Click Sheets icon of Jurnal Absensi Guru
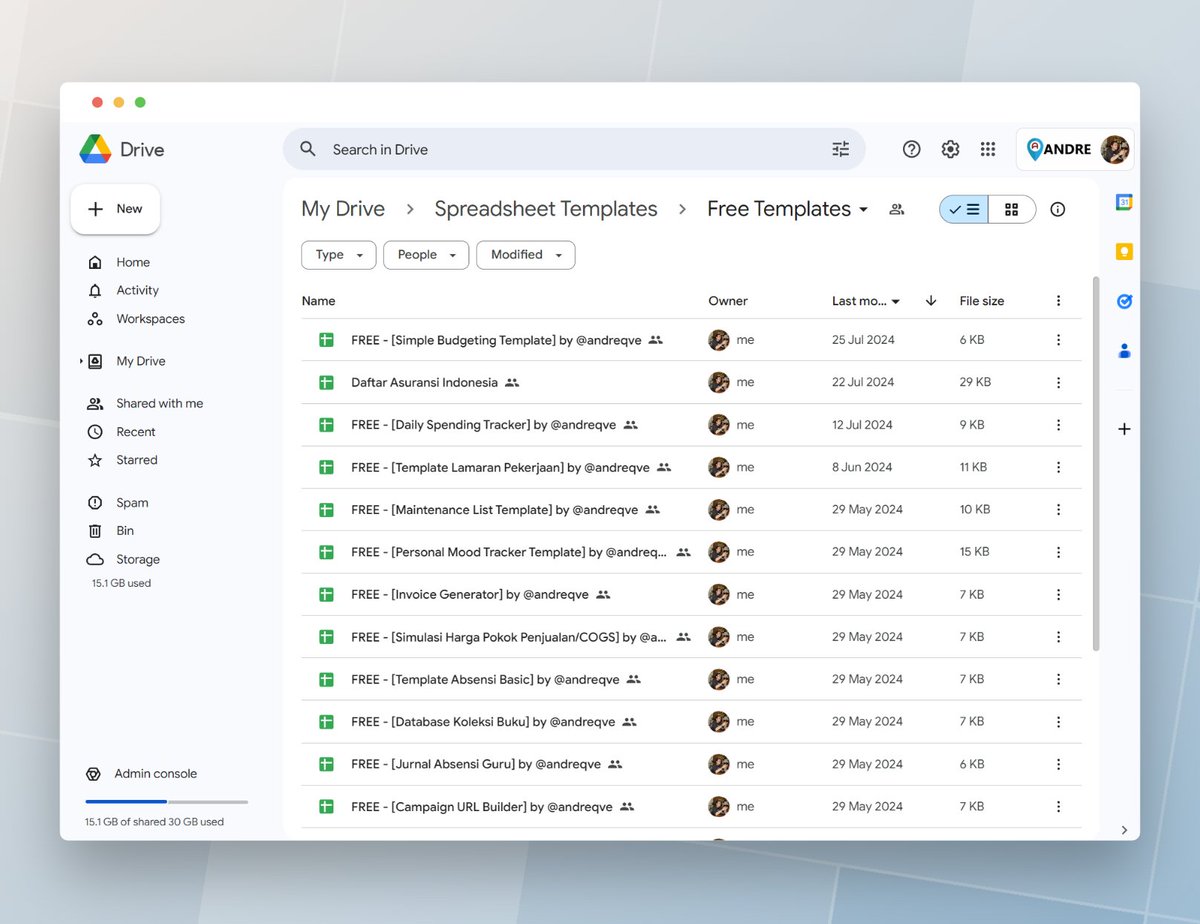The image size is (1200, 924). tap(325, 764)
